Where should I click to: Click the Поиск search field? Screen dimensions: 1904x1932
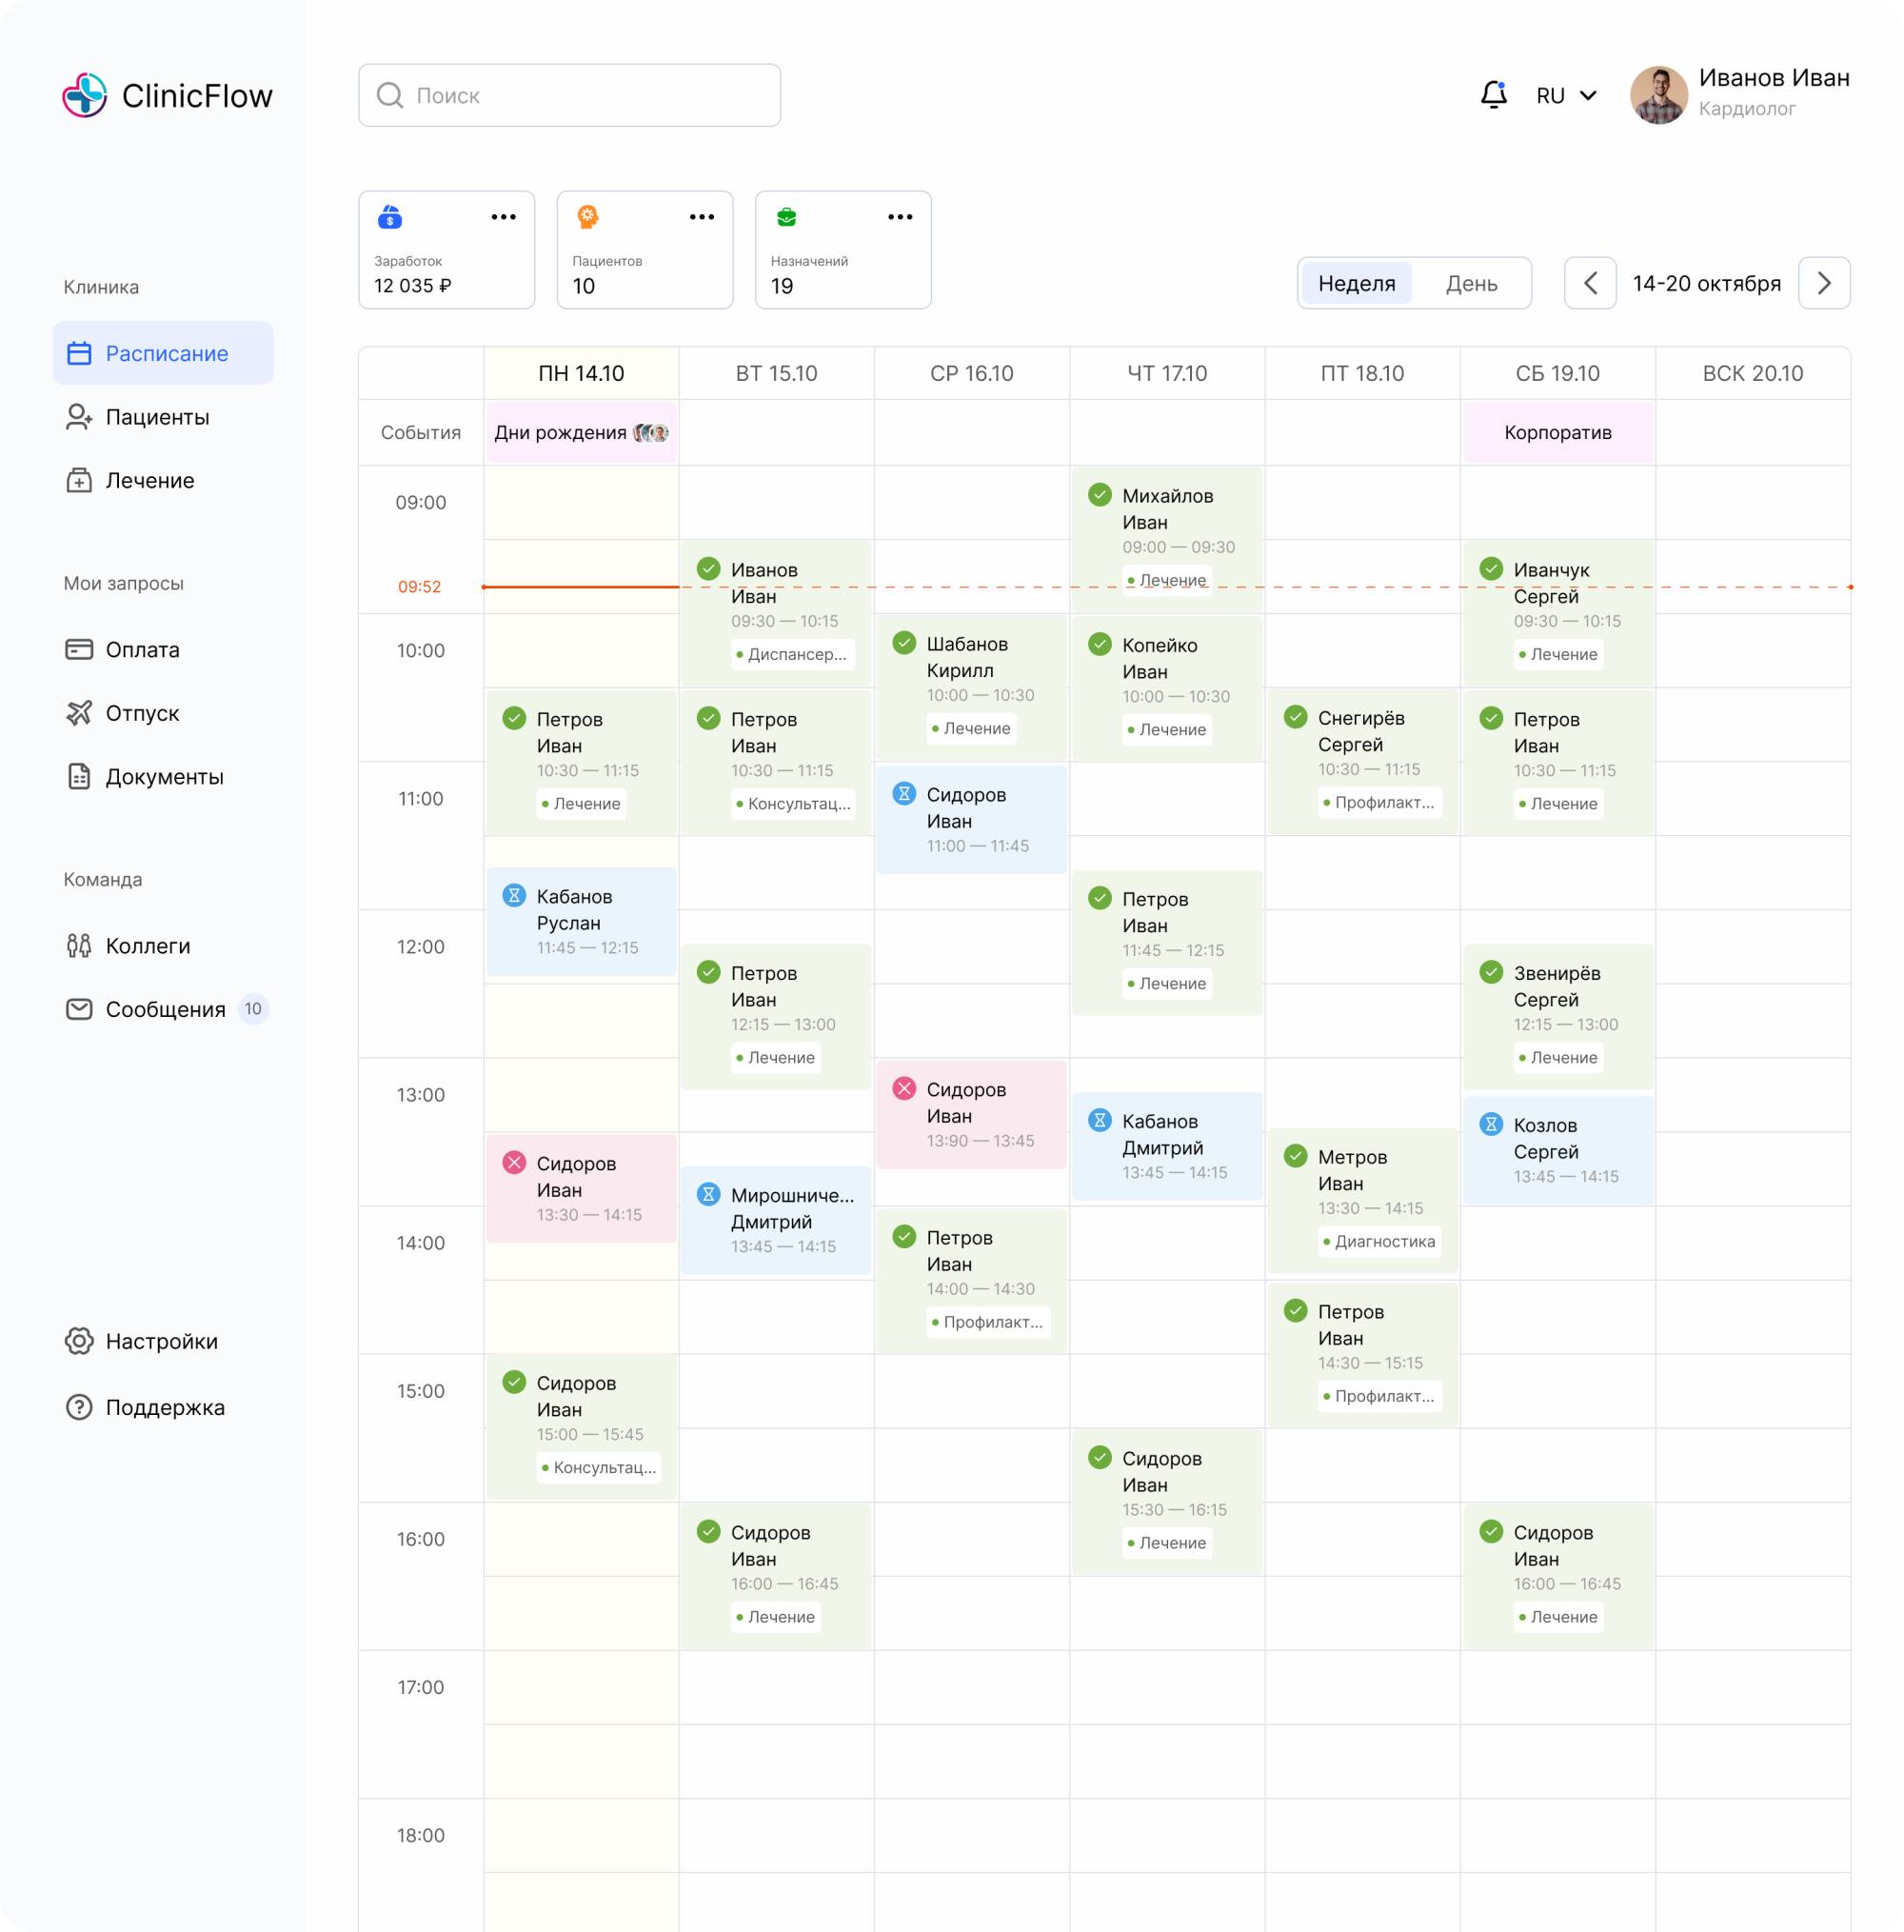point(570,95)
